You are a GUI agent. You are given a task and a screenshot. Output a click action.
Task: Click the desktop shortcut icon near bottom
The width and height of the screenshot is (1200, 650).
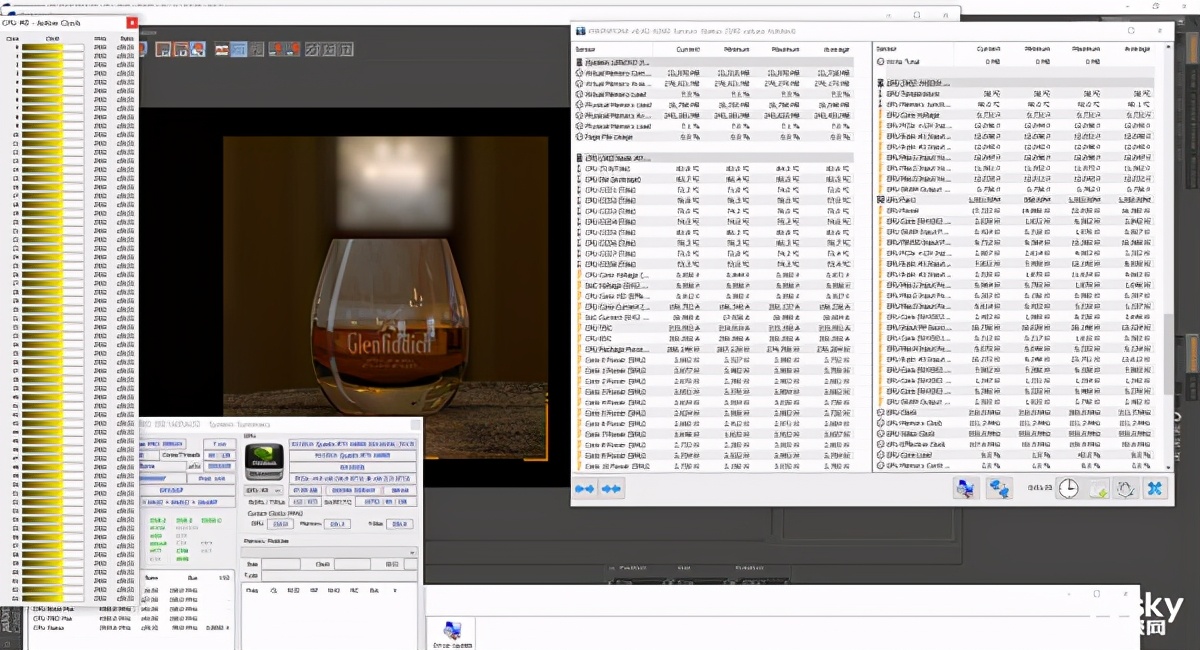[x=451, y=631]
